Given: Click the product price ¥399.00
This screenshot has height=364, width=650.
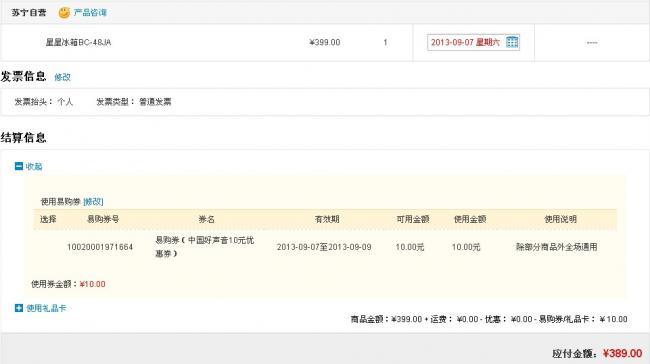Looking at the screenshot, I should [x=325, y=42].
